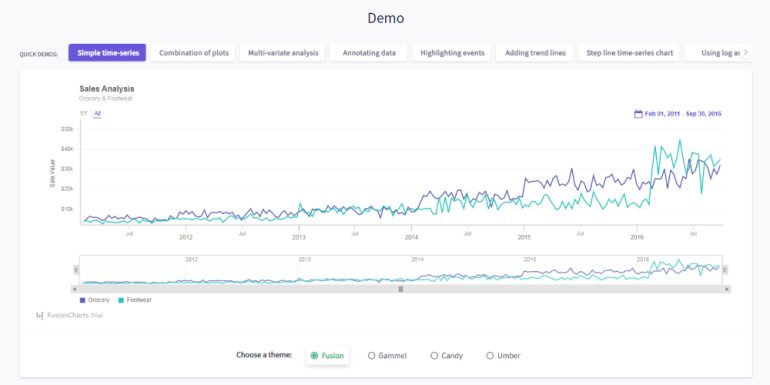The height and width of the screenshot is (385, 770).
Task: Select the Gammel theme radio button
Action: tap(371, 356)
